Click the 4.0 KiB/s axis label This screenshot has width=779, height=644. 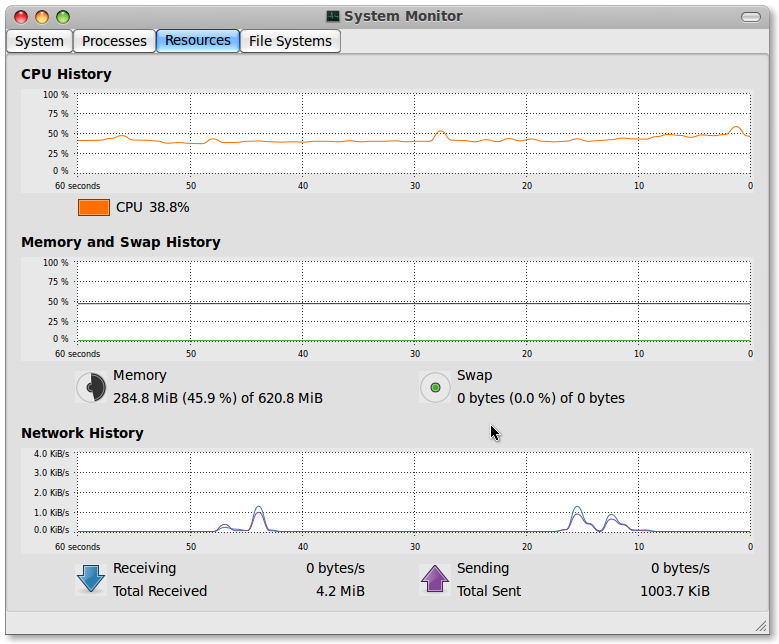(52, 454)
